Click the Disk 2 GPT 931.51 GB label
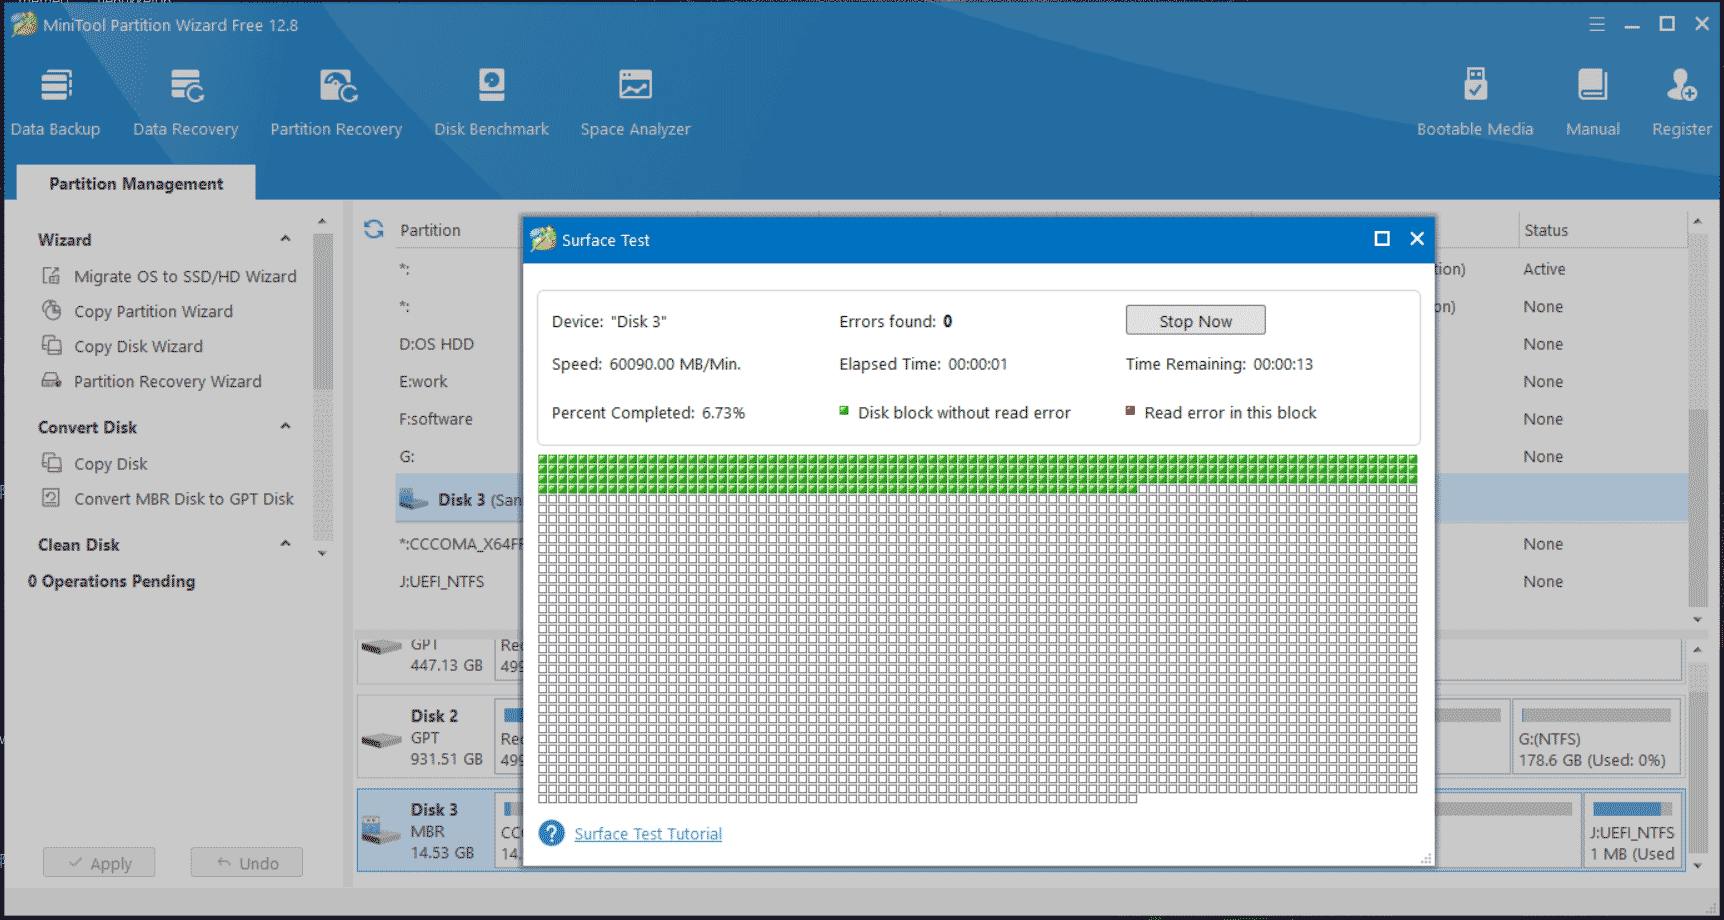This screenshot has height=920, width=1724. tap(446, 737)
